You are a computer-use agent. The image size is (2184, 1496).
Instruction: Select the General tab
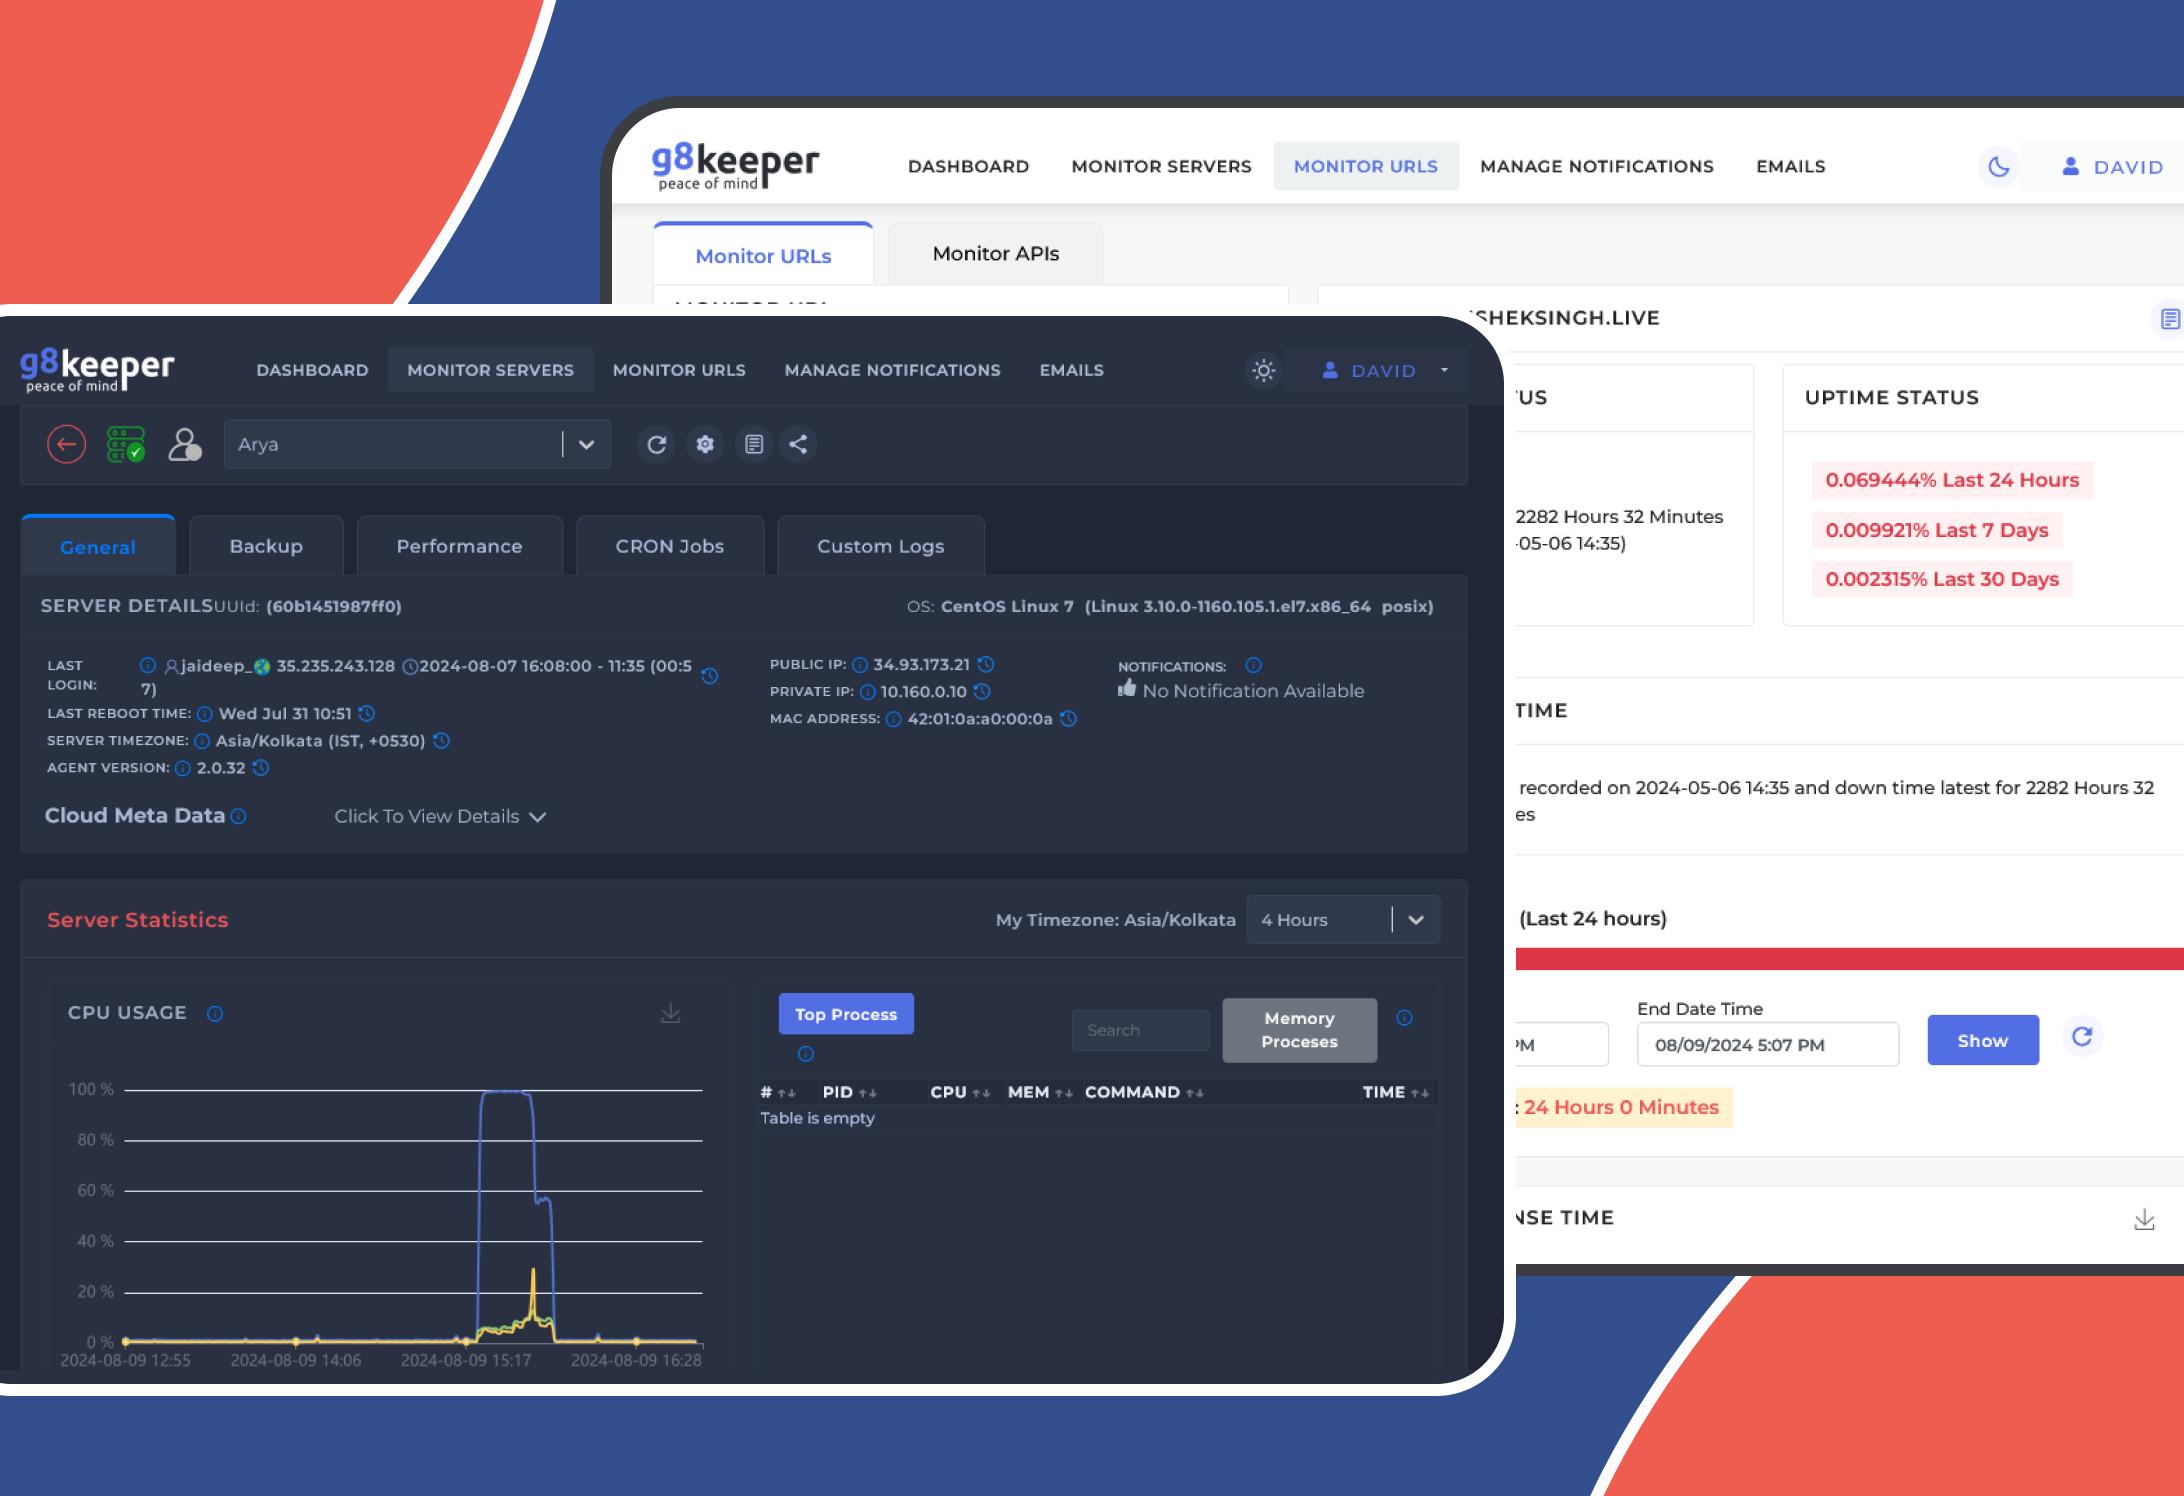[x=98, y=546]
